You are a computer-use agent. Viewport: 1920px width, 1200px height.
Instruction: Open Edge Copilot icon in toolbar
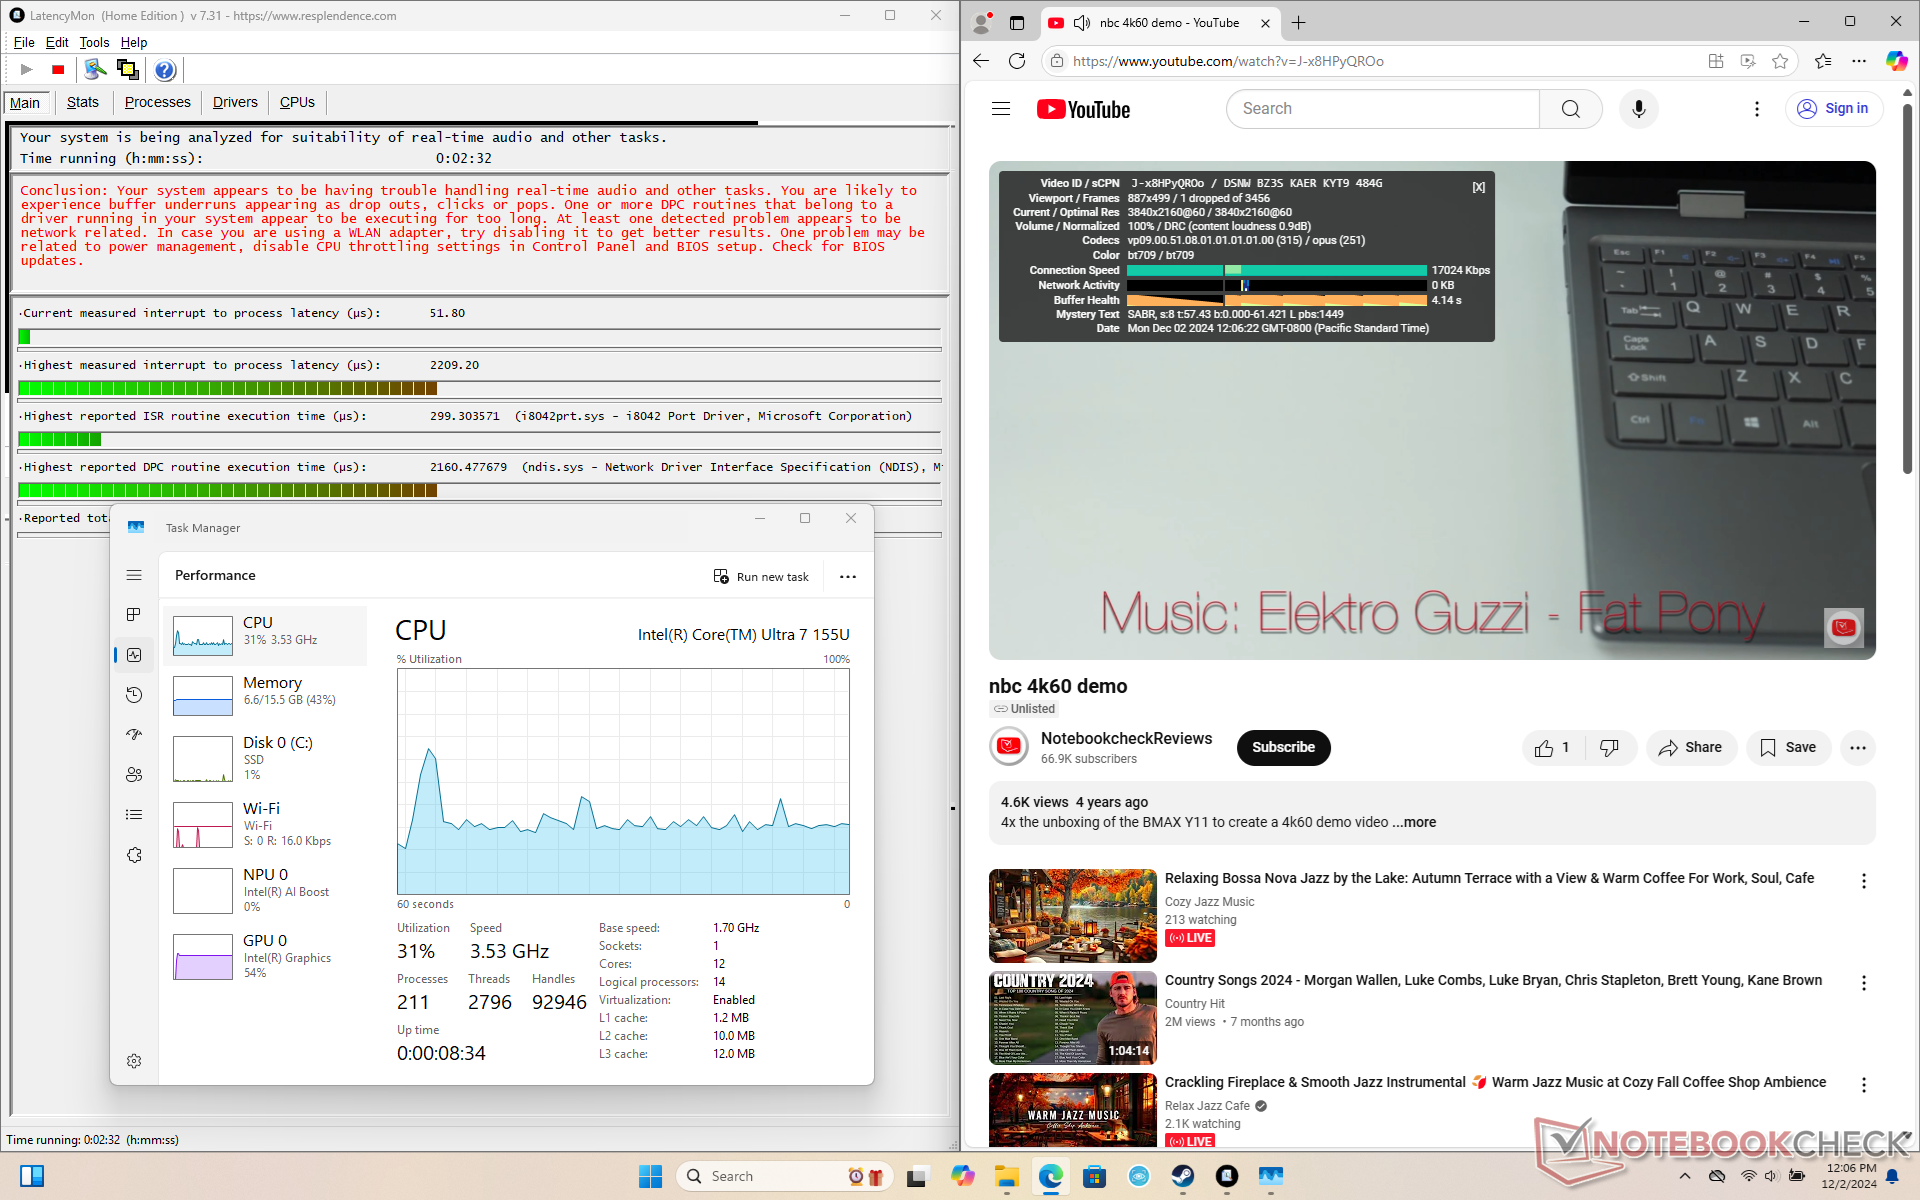[x=1896, y=61]
